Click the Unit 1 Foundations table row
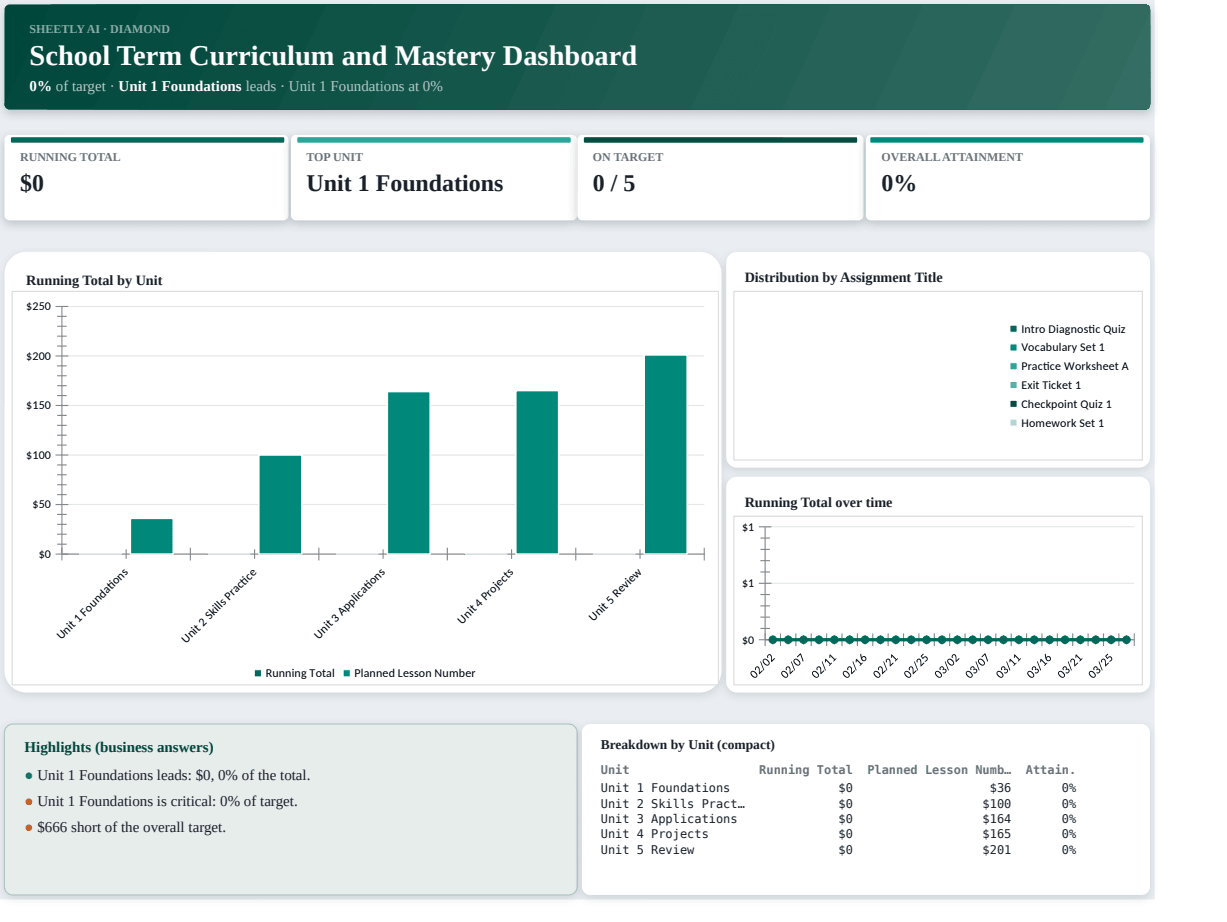Viewport: 1227px width, 922px height. pyautogui.click(x=838, y=788)
